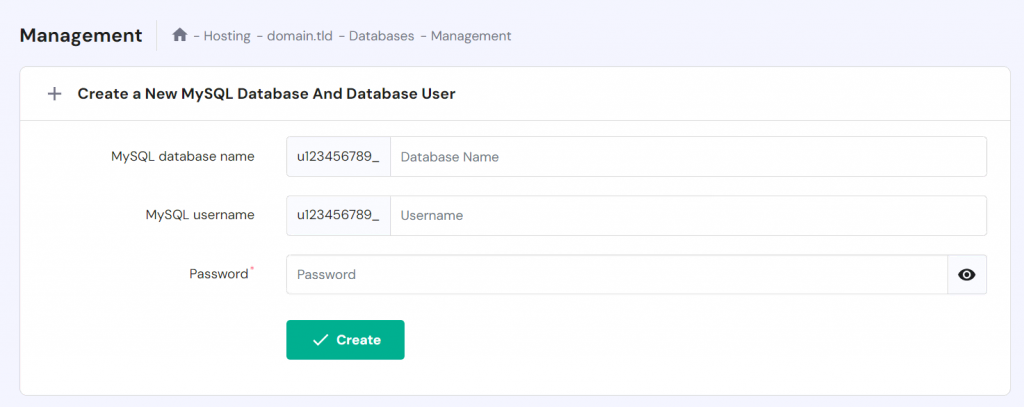This screenshot has width=1024, height=407.
Task: Open the Hosting breadcrumb link
Action: tap(227, 36)
